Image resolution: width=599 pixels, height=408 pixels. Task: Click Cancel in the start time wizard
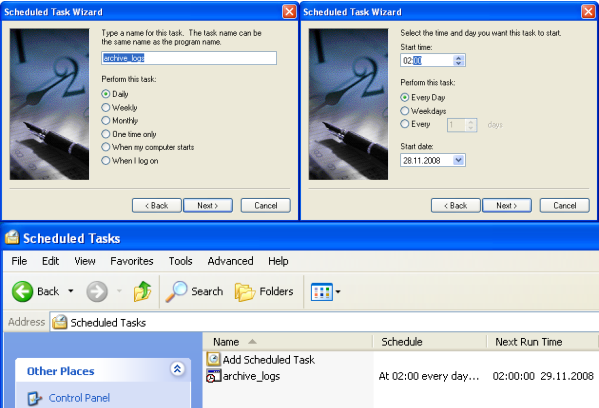[x=565, y=206]
